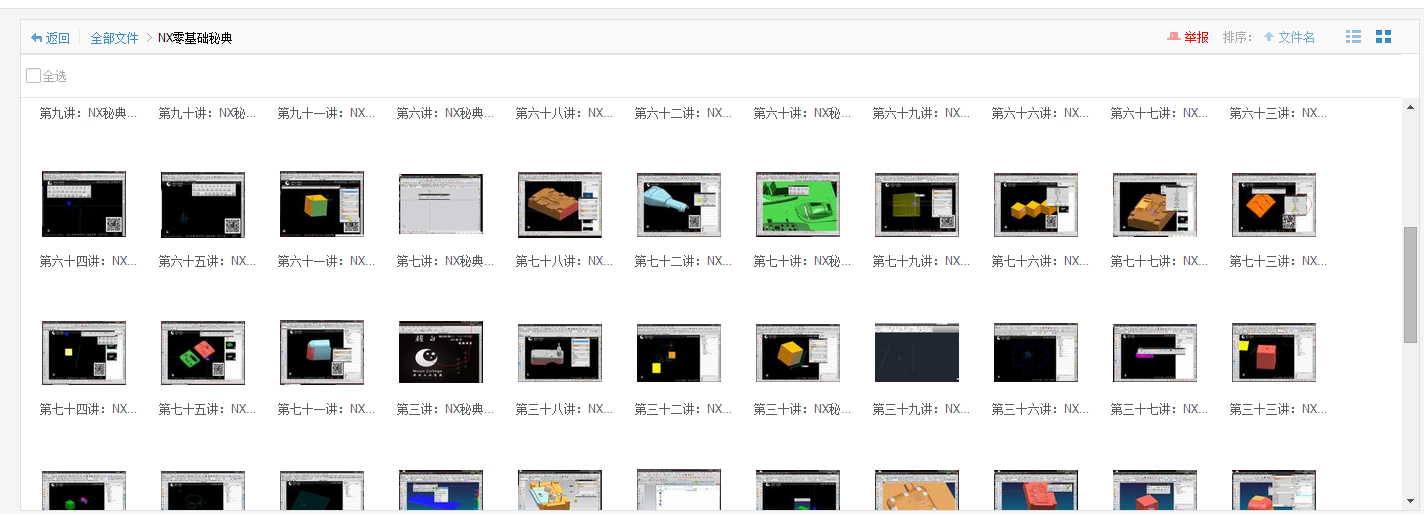Go to 全部文件 in breadcrumb
1424x514 pixels.
tap(114, 38)
